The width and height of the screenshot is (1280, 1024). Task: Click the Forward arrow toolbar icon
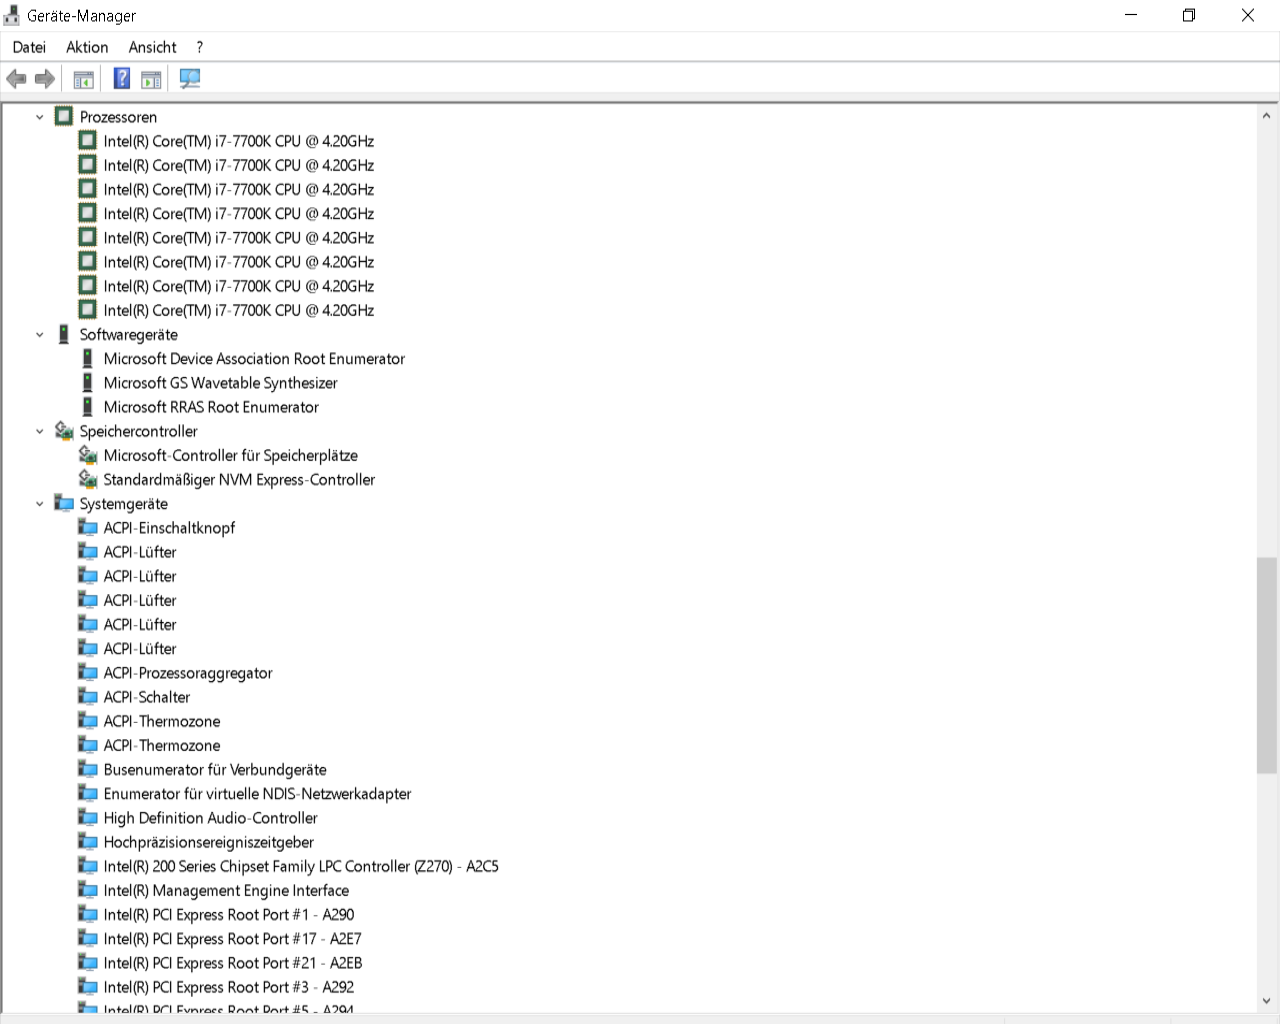(x=45, y=79)
